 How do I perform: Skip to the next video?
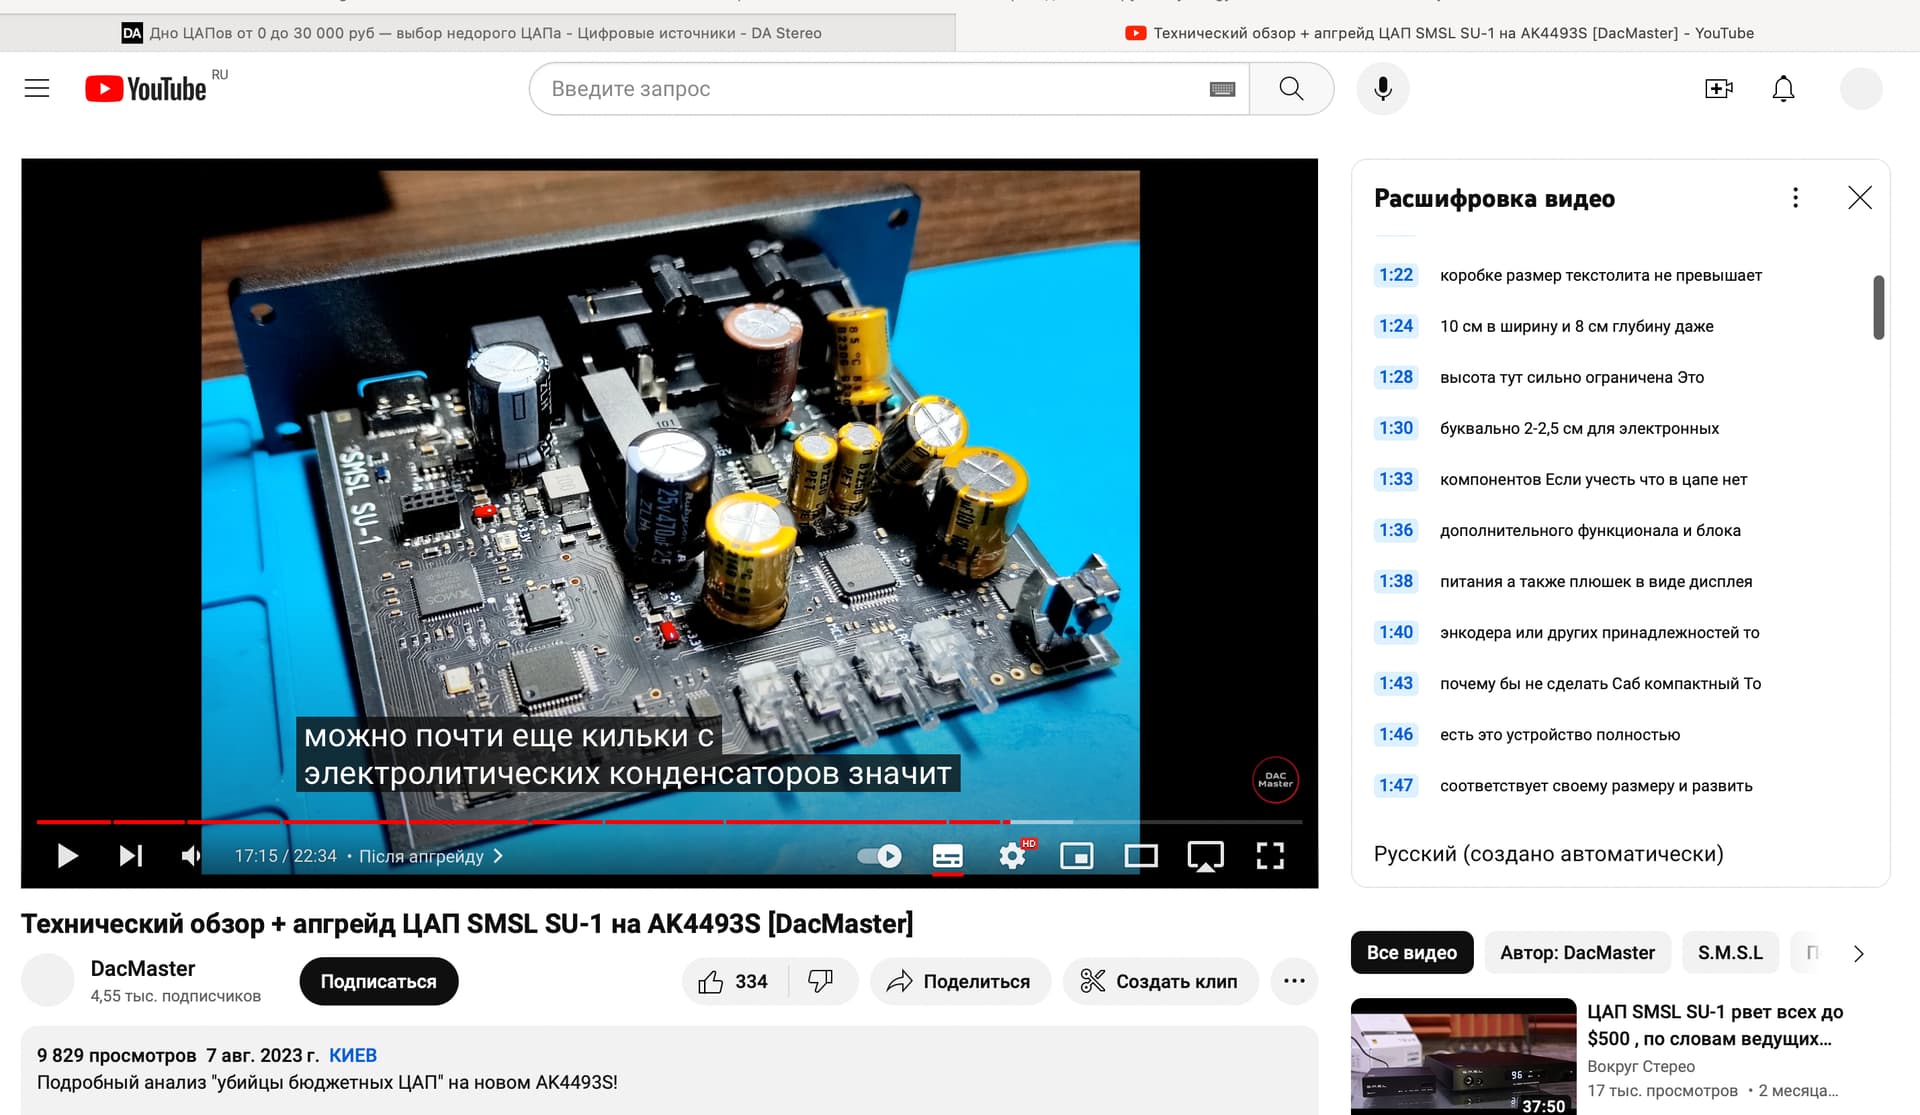[131, 856]
